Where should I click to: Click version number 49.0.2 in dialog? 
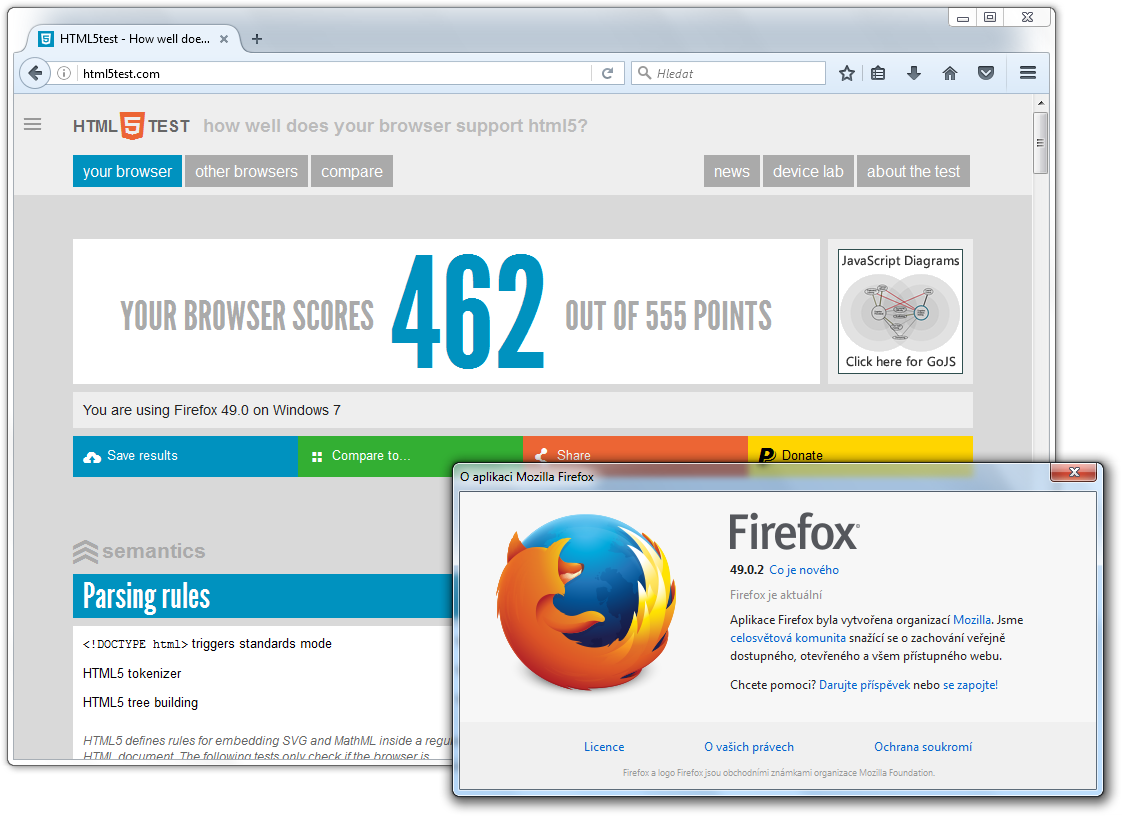746,570
